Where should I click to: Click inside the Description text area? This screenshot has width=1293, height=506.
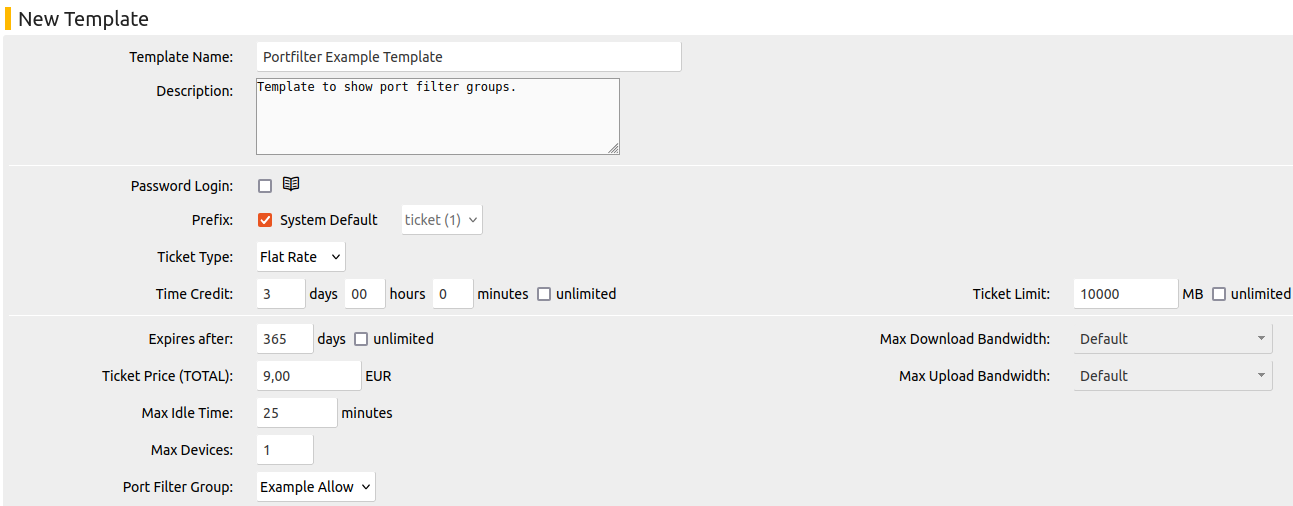point(438,117)
